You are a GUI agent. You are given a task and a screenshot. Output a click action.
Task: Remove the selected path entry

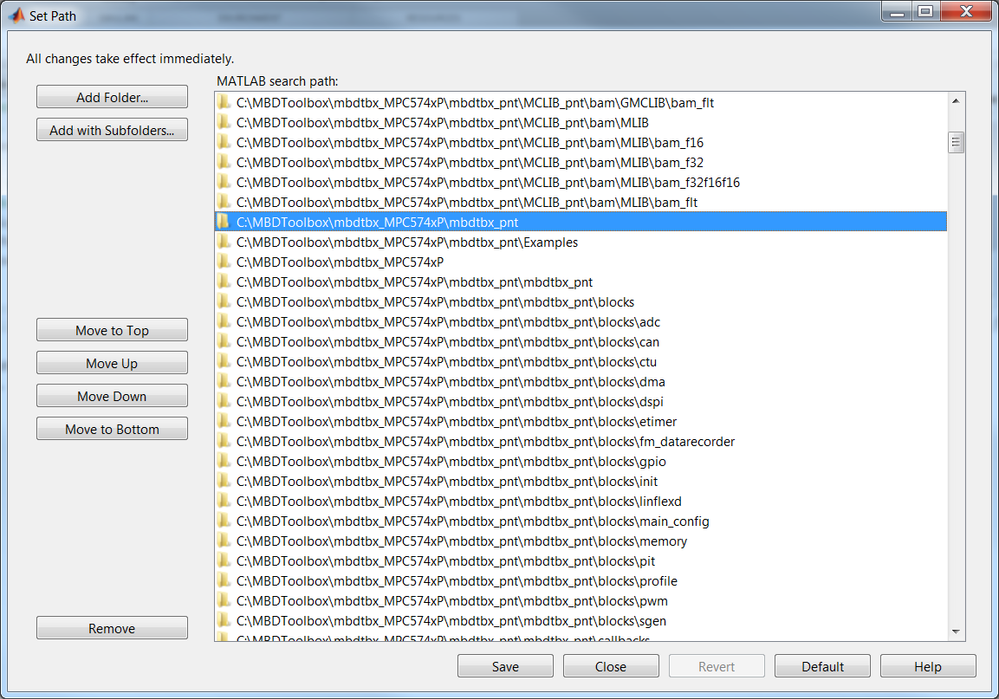111,628
